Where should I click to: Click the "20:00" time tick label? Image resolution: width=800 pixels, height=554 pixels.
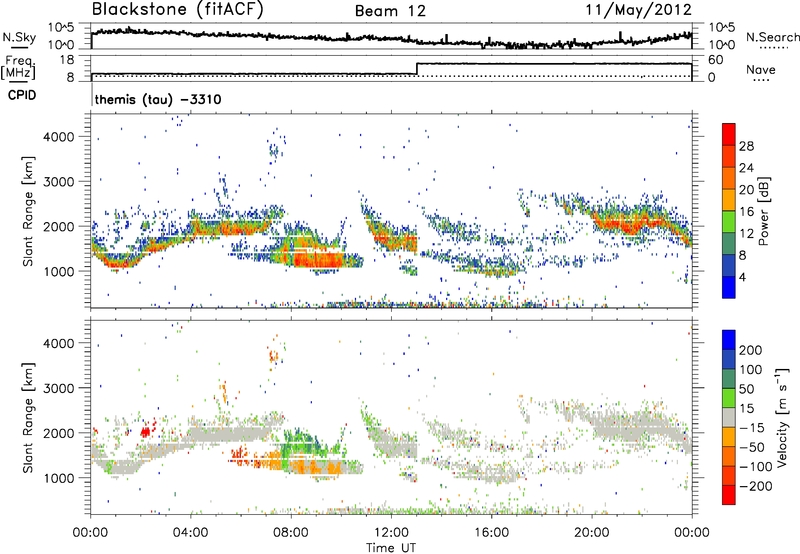pos(591,533)
